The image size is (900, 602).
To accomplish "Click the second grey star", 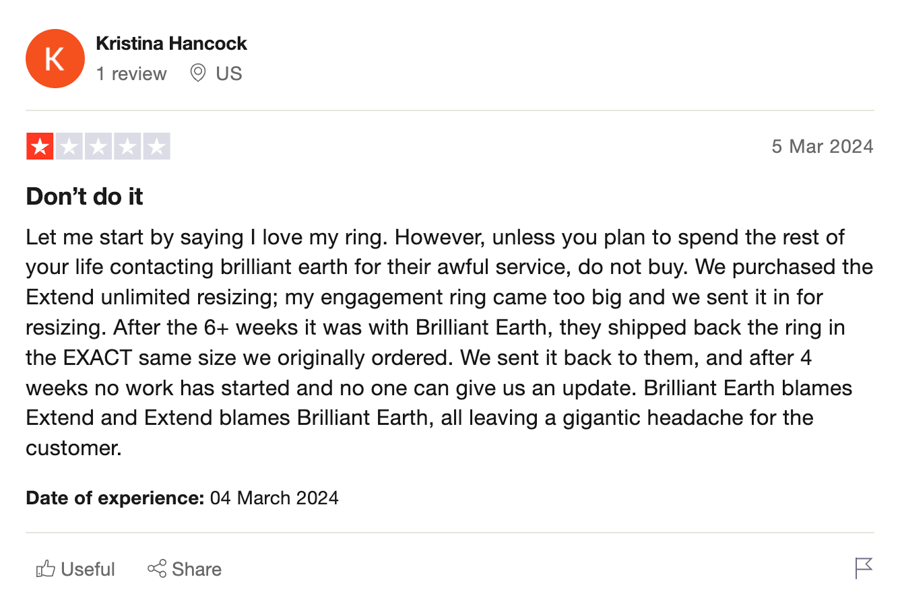I will [69, 146].
